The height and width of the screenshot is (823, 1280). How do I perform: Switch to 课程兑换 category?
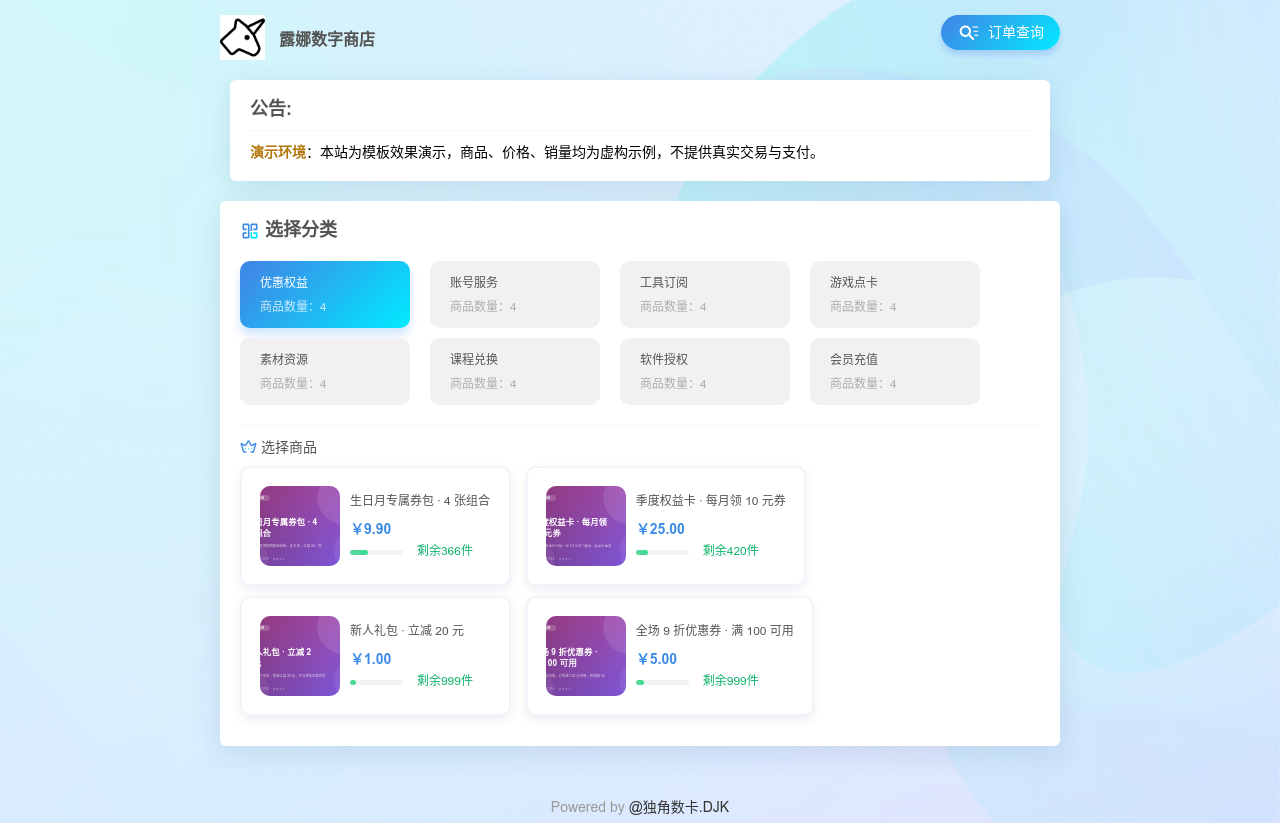(515, 371)
